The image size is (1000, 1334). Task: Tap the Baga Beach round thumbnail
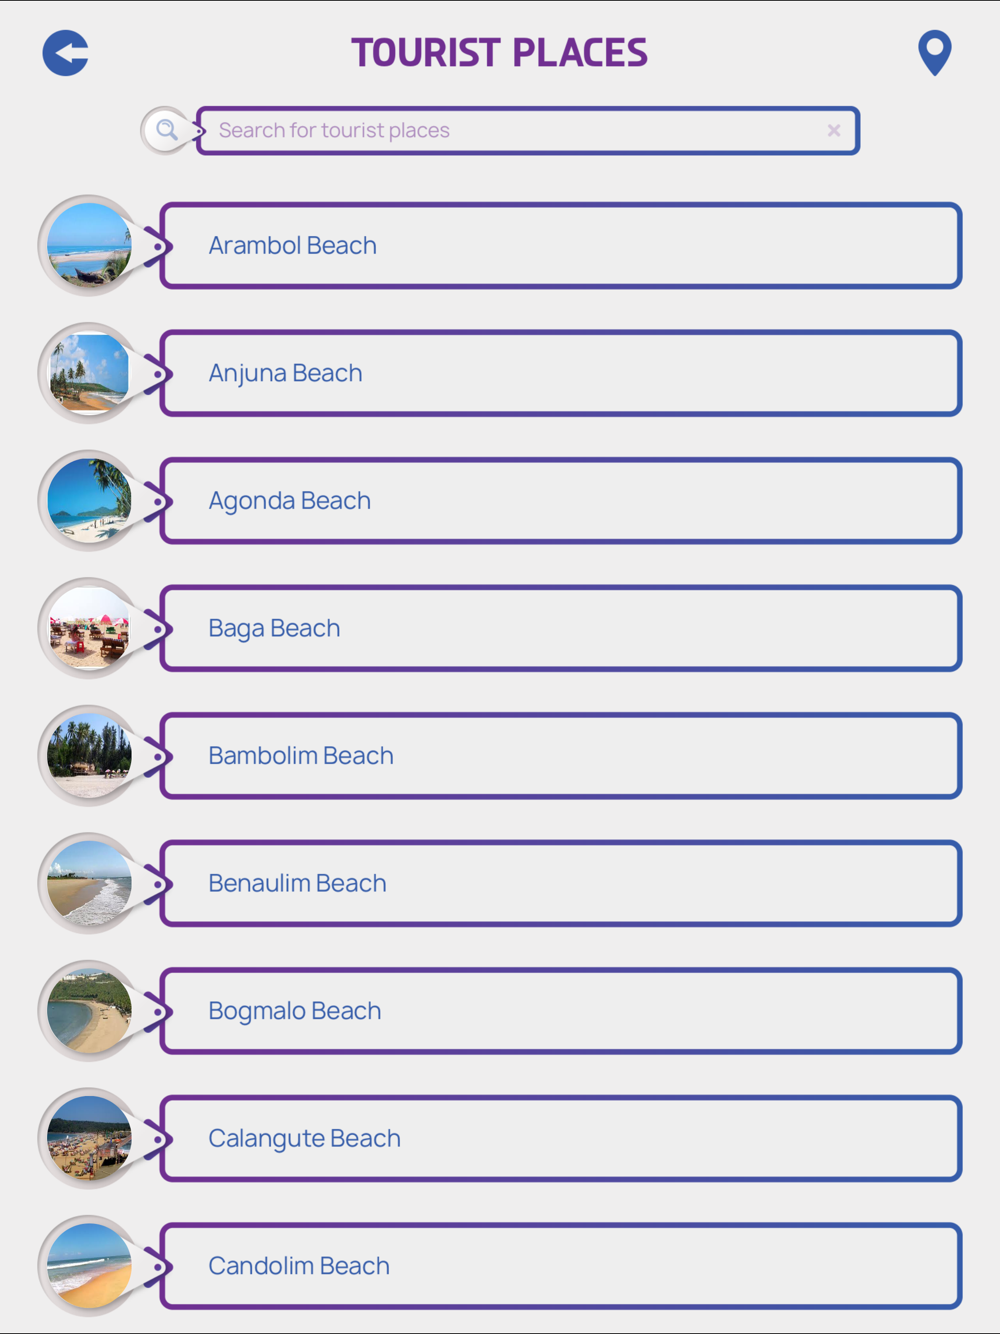tap(89, 628)
